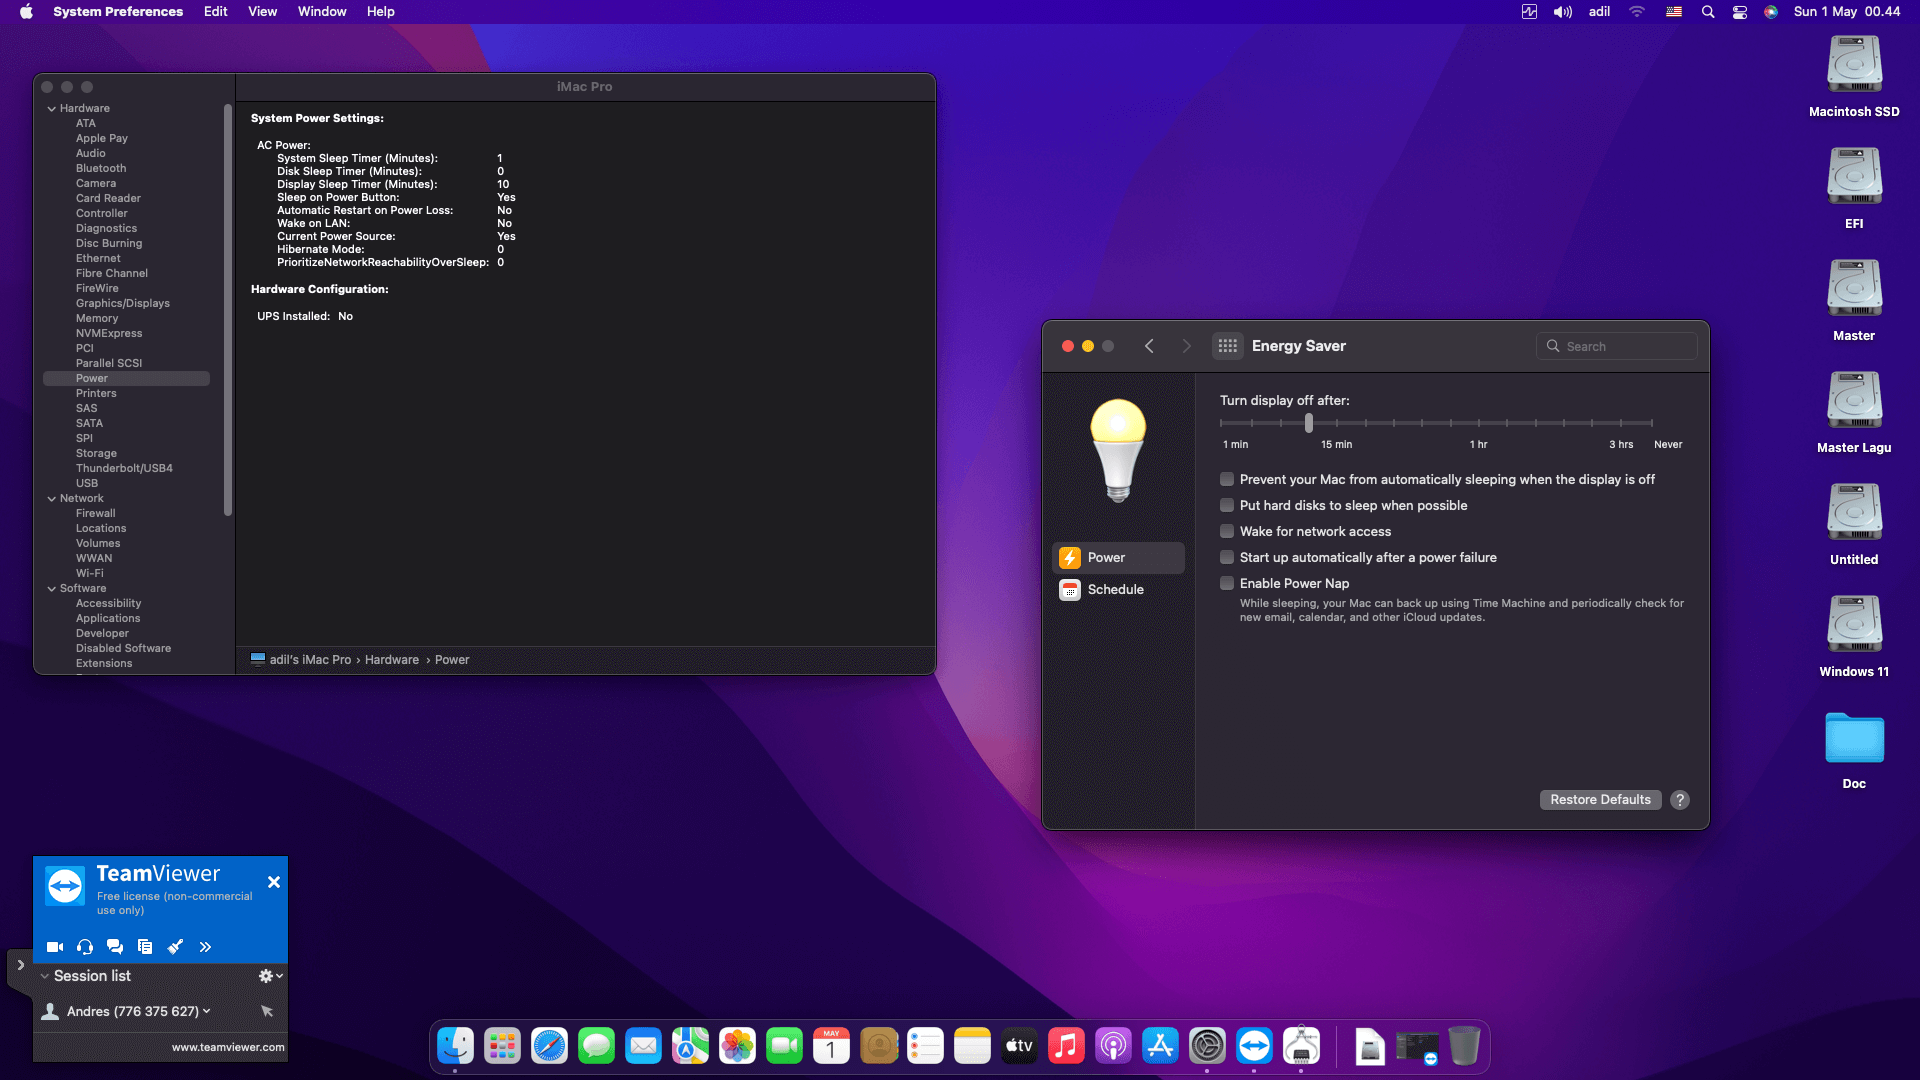Open Spotlight search in the menu bar
The height and width of the screenshot is (1080, 1920).
(1708, 12)
